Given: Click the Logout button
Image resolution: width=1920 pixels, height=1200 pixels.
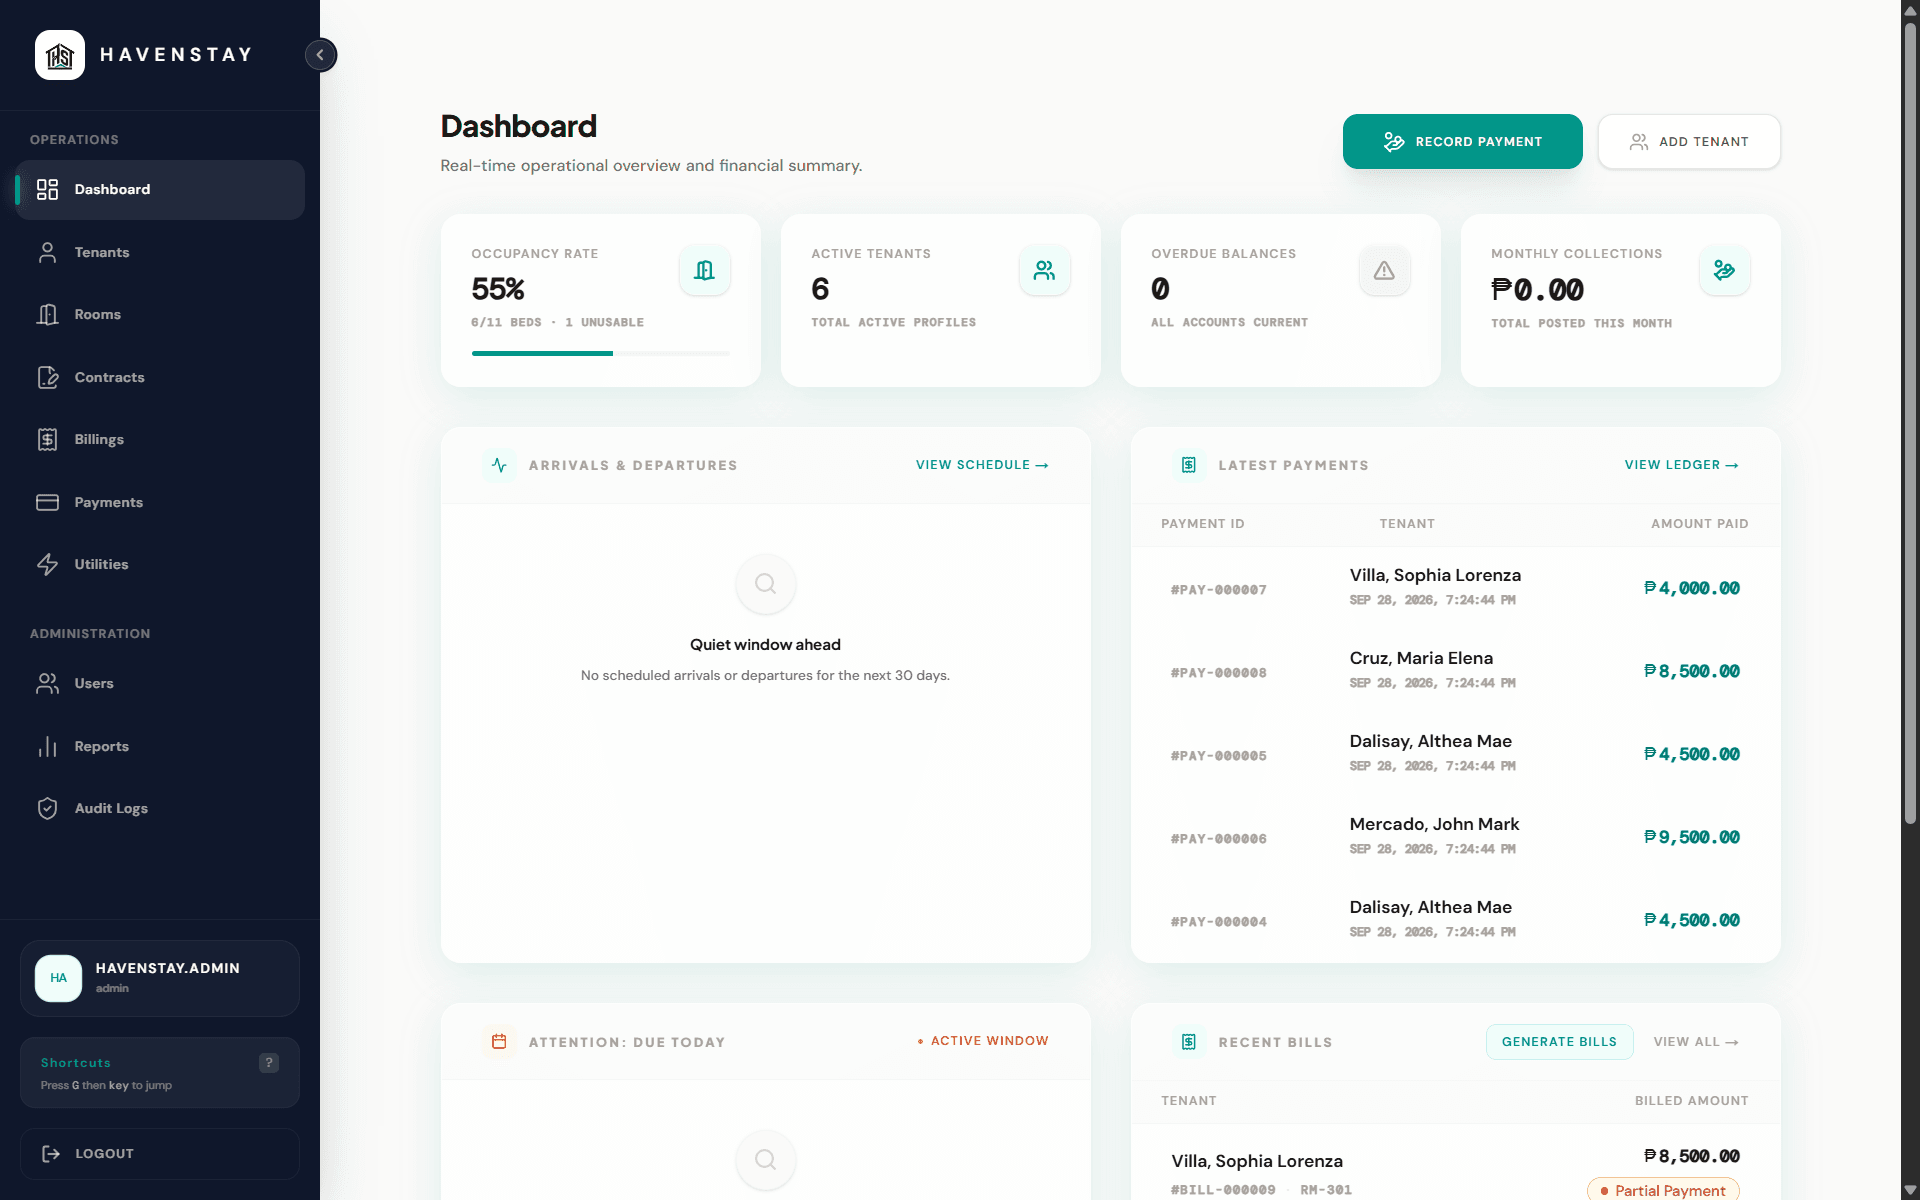Looking at the screenshot, I should coord(160,1154).
